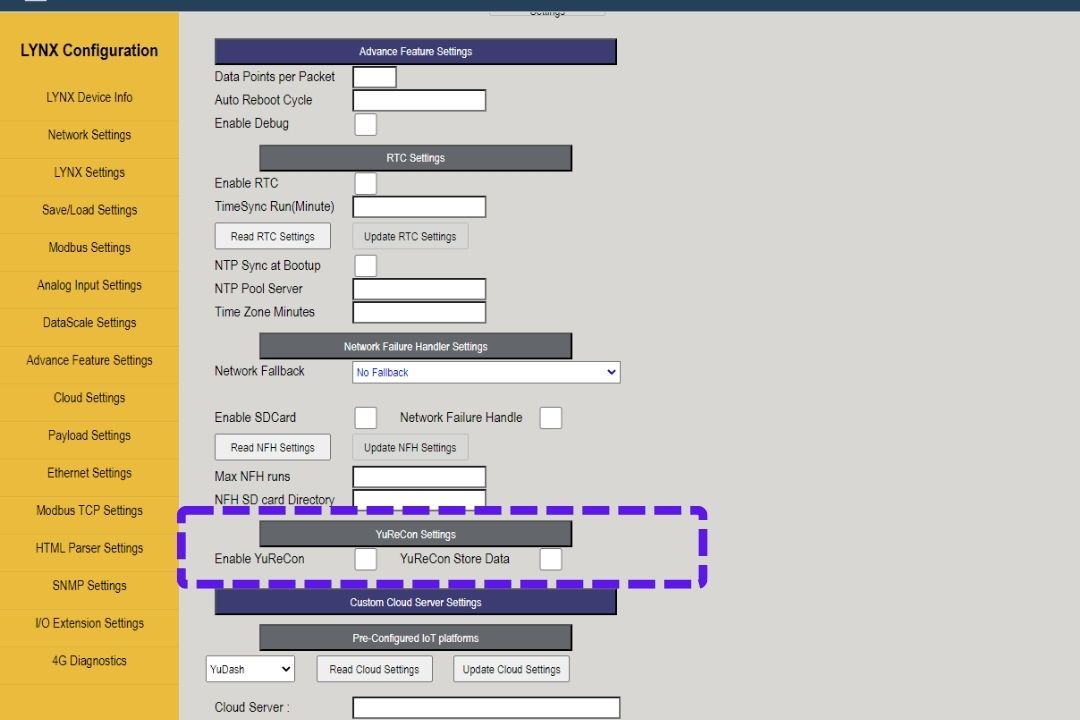Open 4G Diagnostics sidebar item
Viewport: 1080px width, 720px height.
[x=89, y=661]
